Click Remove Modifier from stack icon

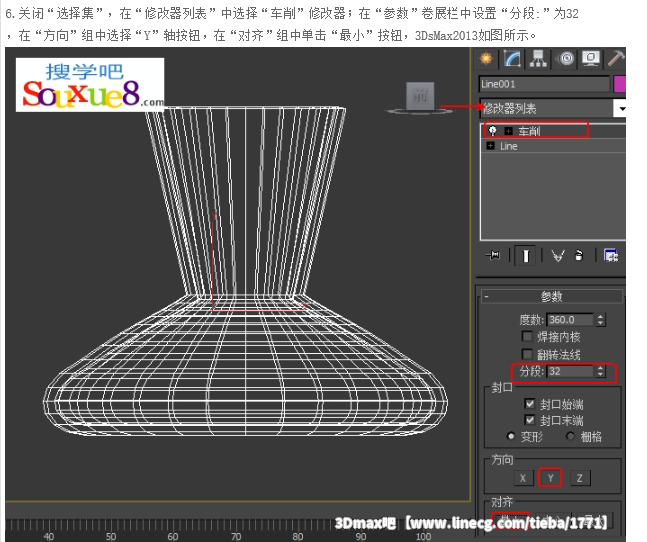point(579,256)
